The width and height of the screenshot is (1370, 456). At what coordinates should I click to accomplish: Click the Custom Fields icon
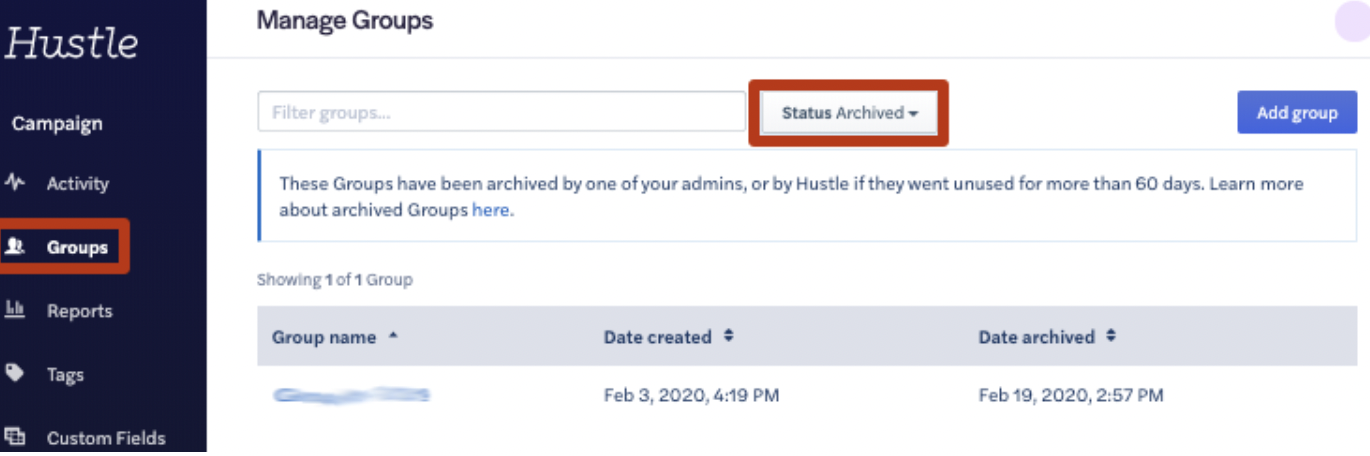coord(14,437)
